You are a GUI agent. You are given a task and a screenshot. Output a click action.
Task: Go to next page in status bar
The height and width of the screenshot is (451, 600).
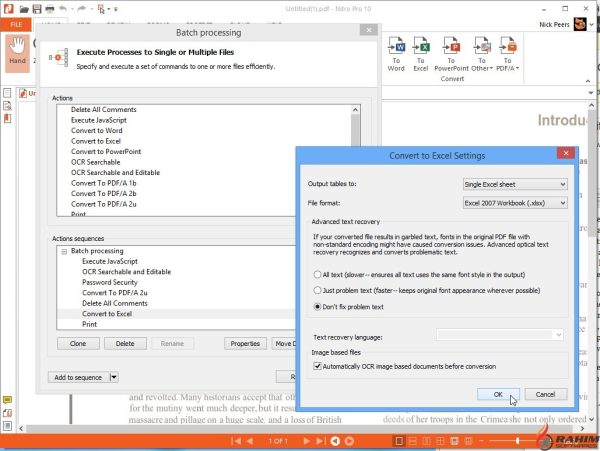306,441
